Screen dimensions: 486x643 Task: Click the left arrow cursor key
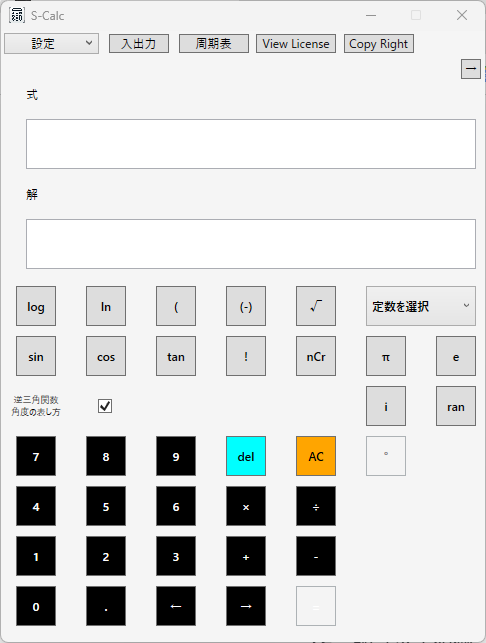(176, 606)
